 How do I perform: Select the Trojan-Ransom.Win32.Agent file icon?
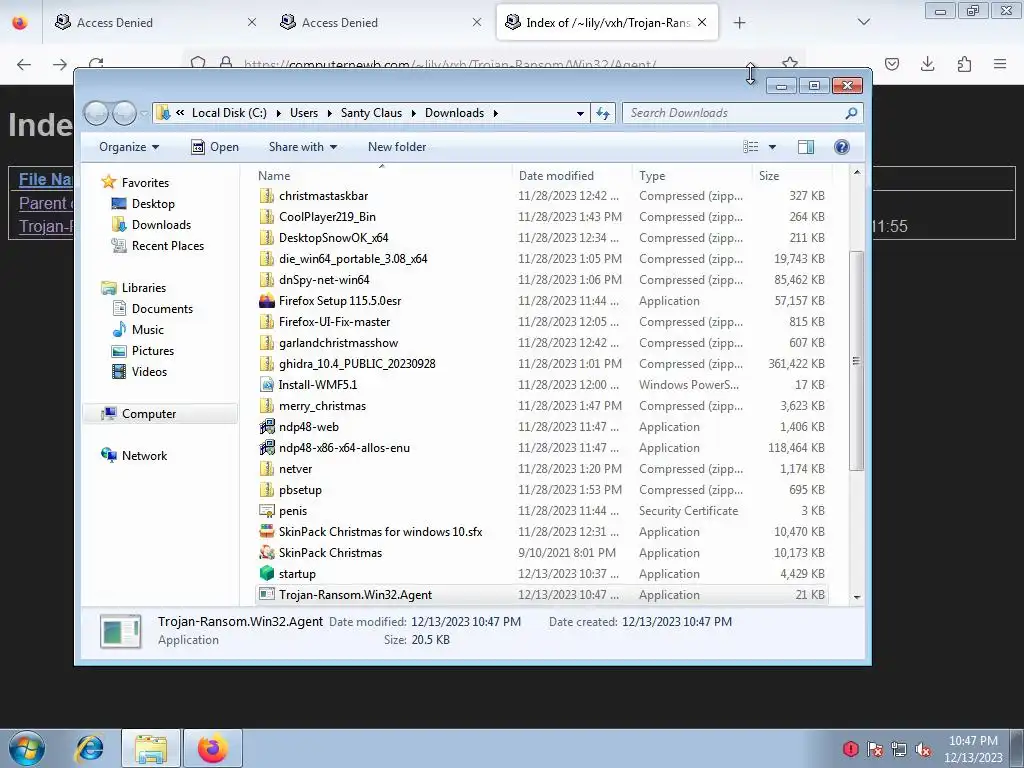tap(266, 594)
